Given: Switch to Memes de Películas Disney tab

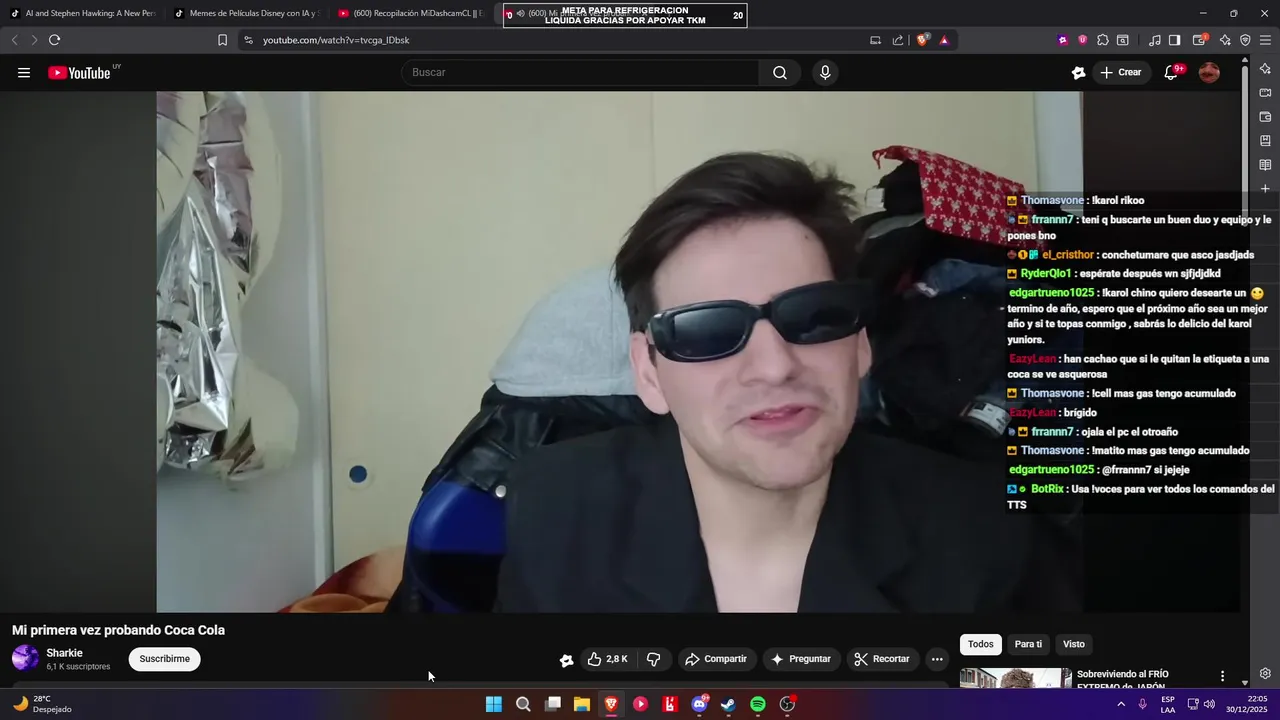Looking at the screenshot, I should pos(248,13).
